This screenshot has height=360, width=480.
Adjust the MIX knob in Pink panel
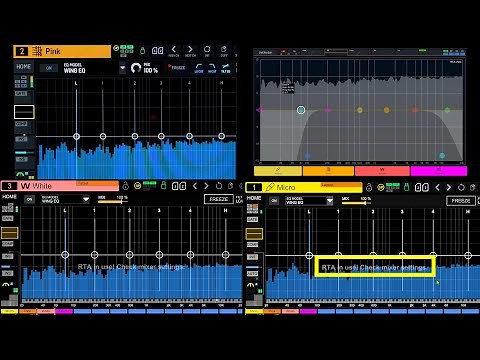click(x=136, y=68)
